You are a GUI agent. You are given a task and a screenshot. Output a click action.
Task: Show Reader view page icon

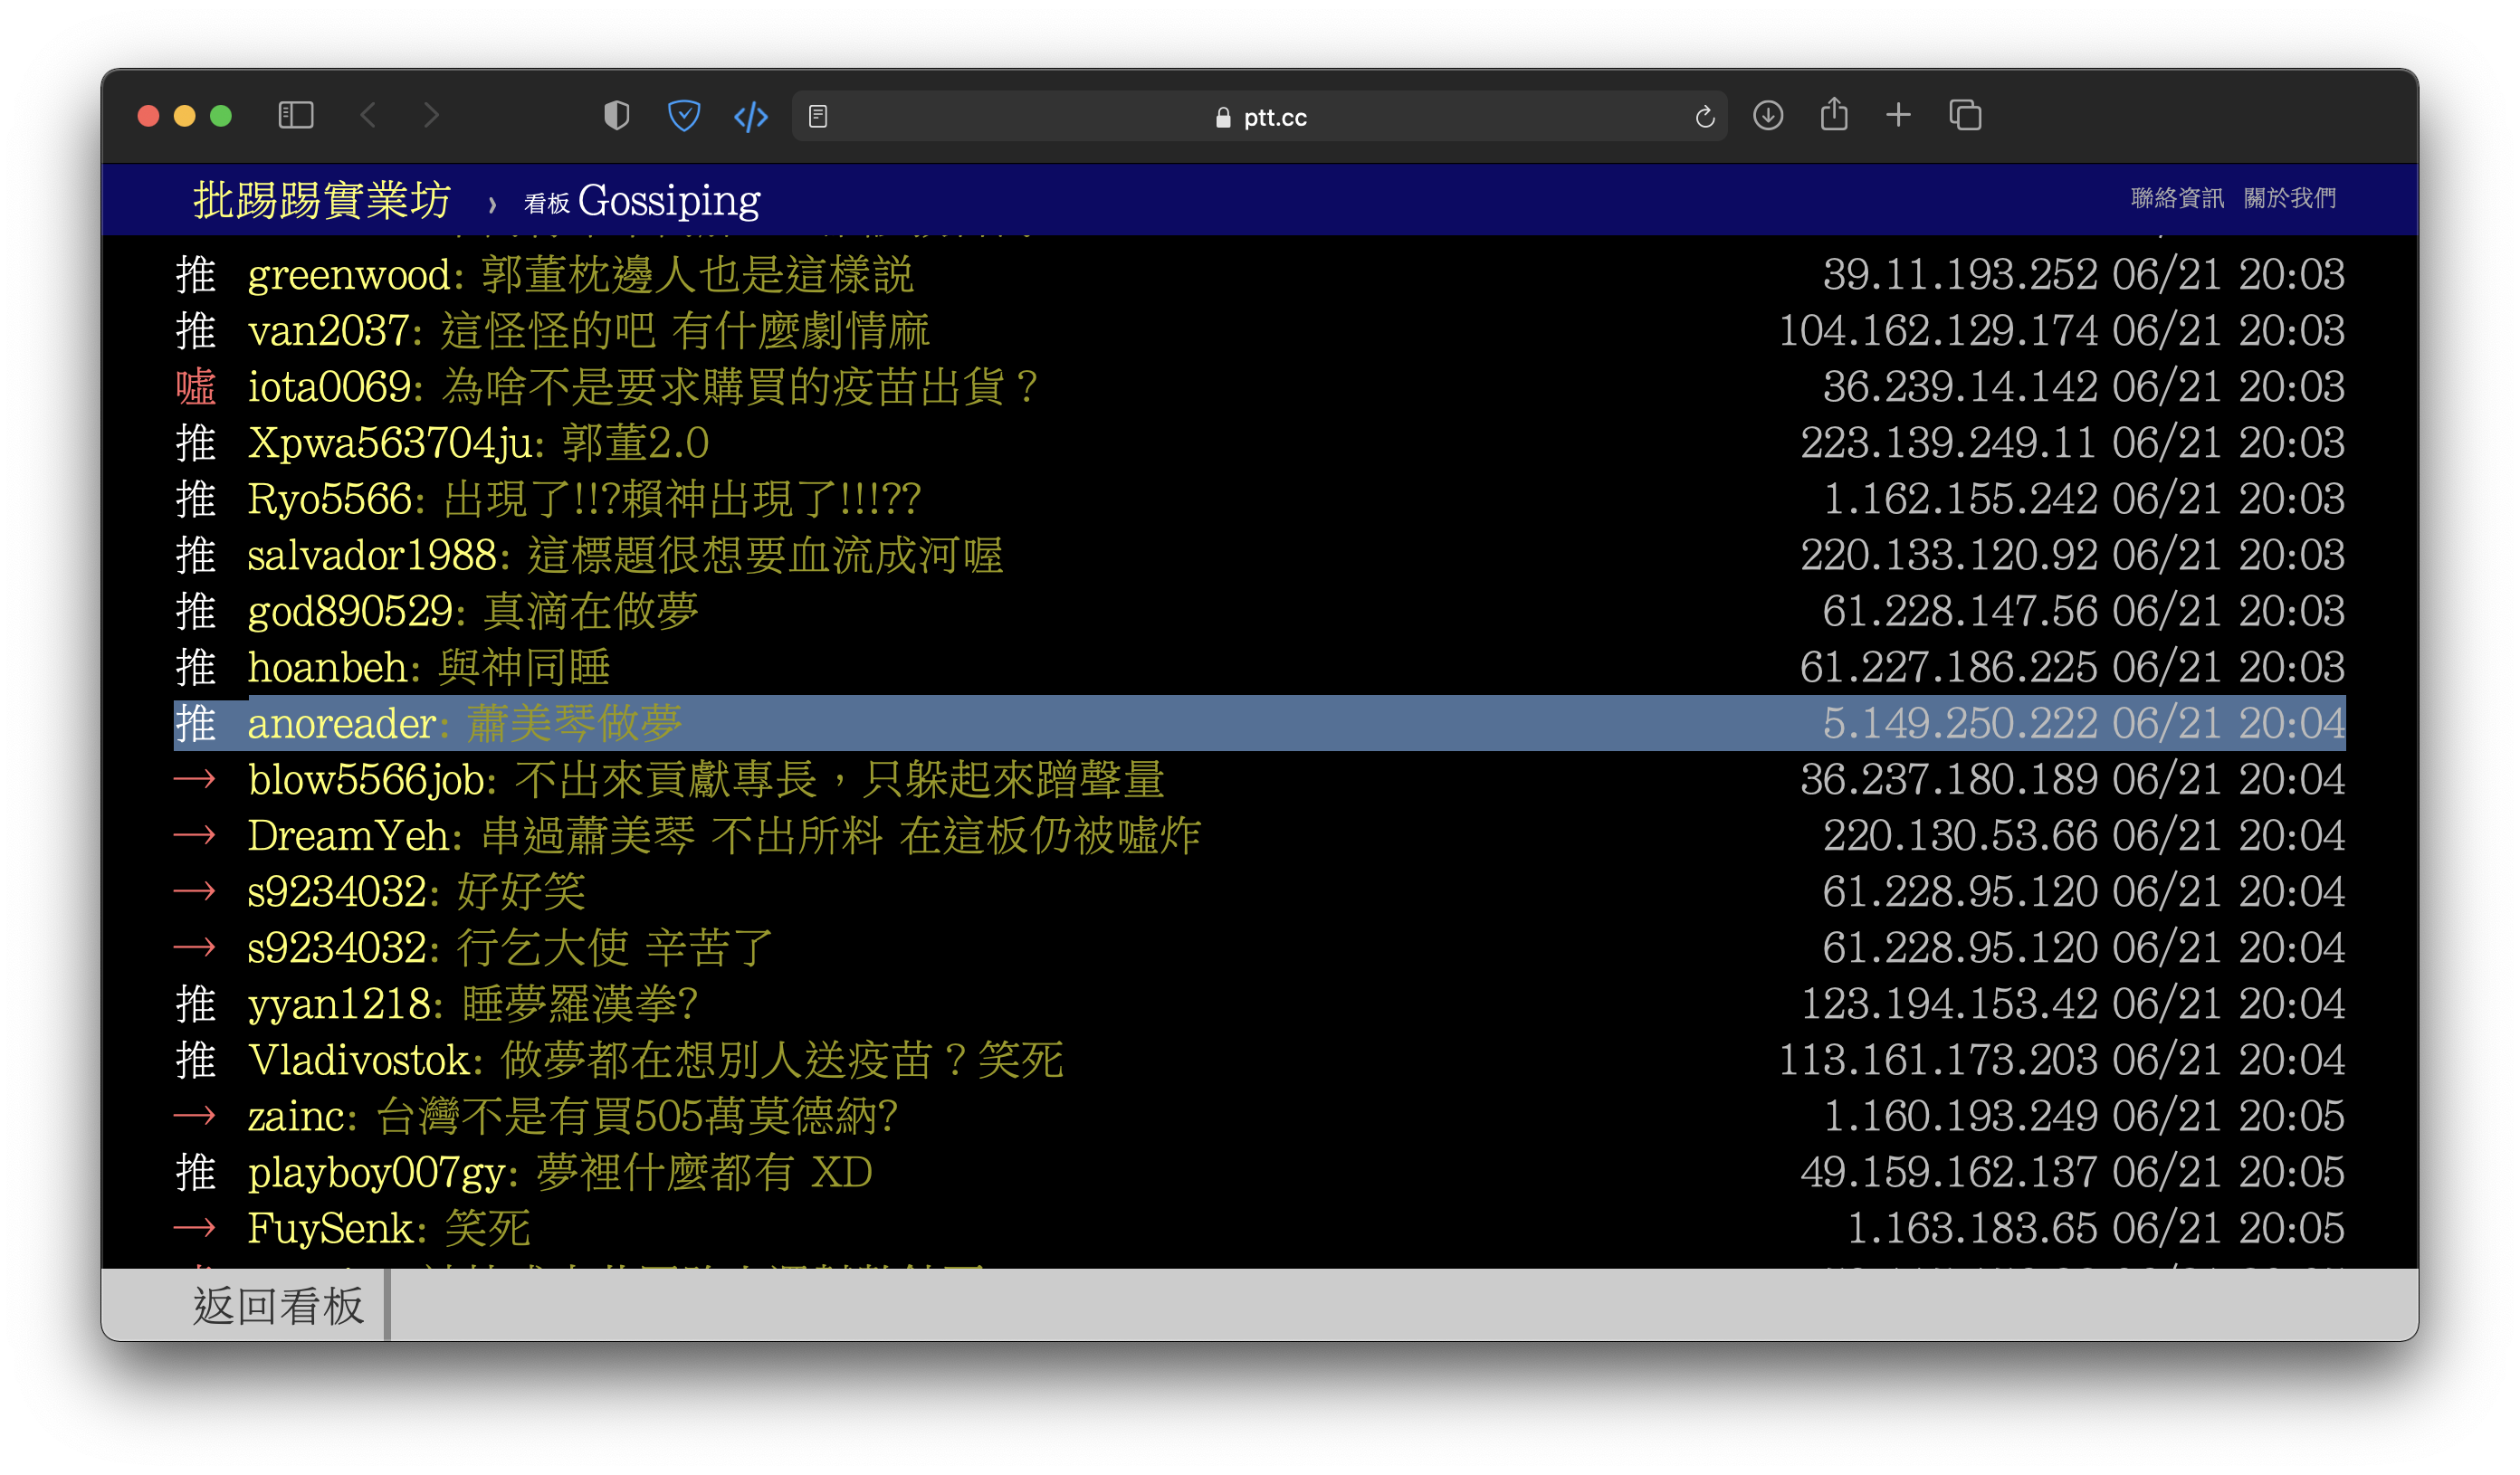tap(818, 117)
